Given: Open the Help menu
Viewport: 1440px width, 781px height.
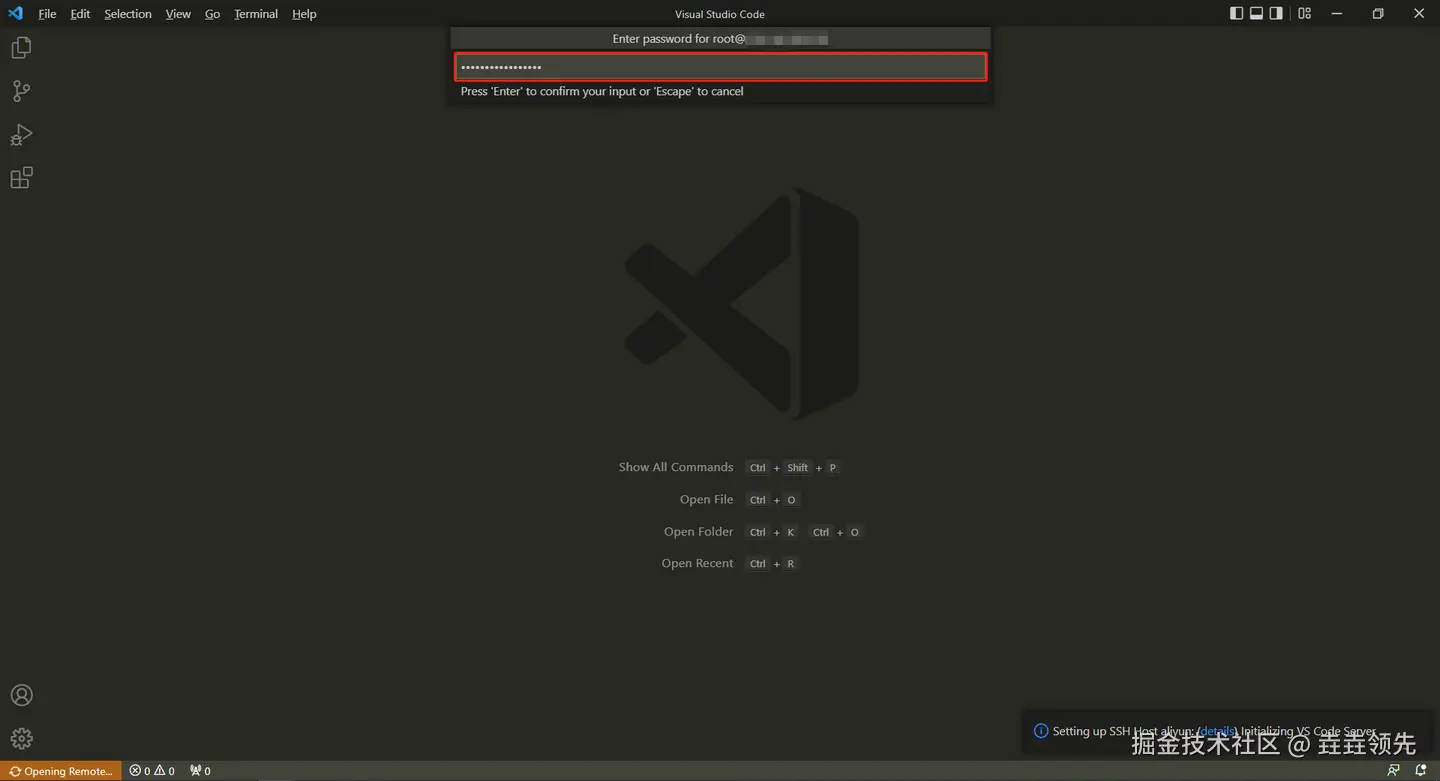Looking at the screenshot, I should 304,14.
